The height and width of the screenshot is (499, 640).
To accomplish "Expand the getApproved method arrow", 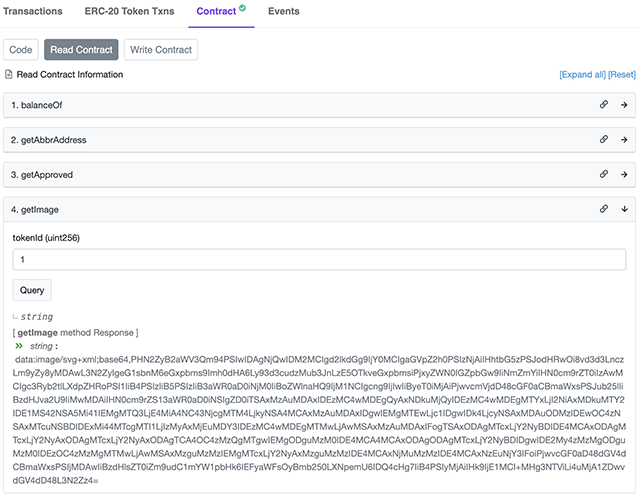I will pos(624,175).
